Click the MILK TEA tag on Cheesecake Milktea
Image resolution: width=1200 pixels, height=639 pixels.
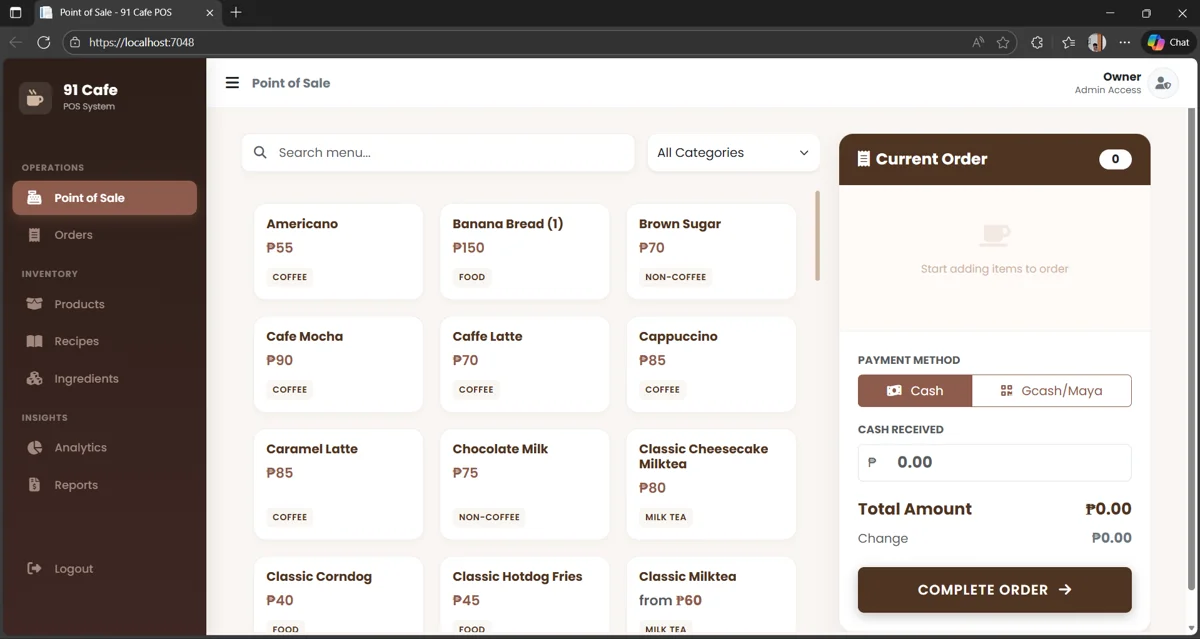click(665, 517)
